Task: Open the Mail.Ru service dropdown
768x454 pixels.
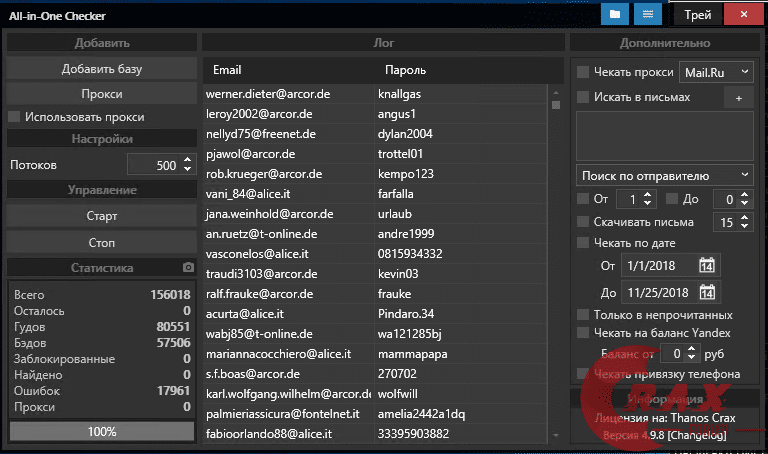Action: 716,72
